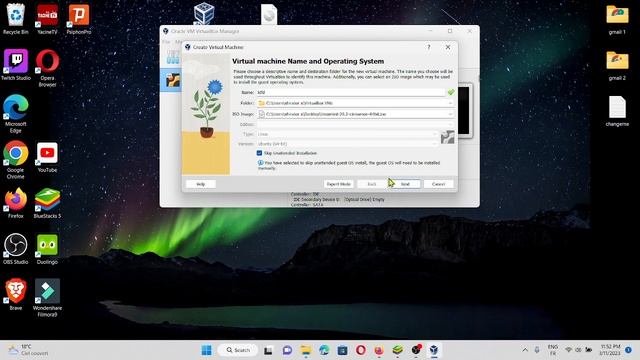Expand the Folder path dropdown
This screenshot has height=360, width=640.
click(x=450, y=103)
